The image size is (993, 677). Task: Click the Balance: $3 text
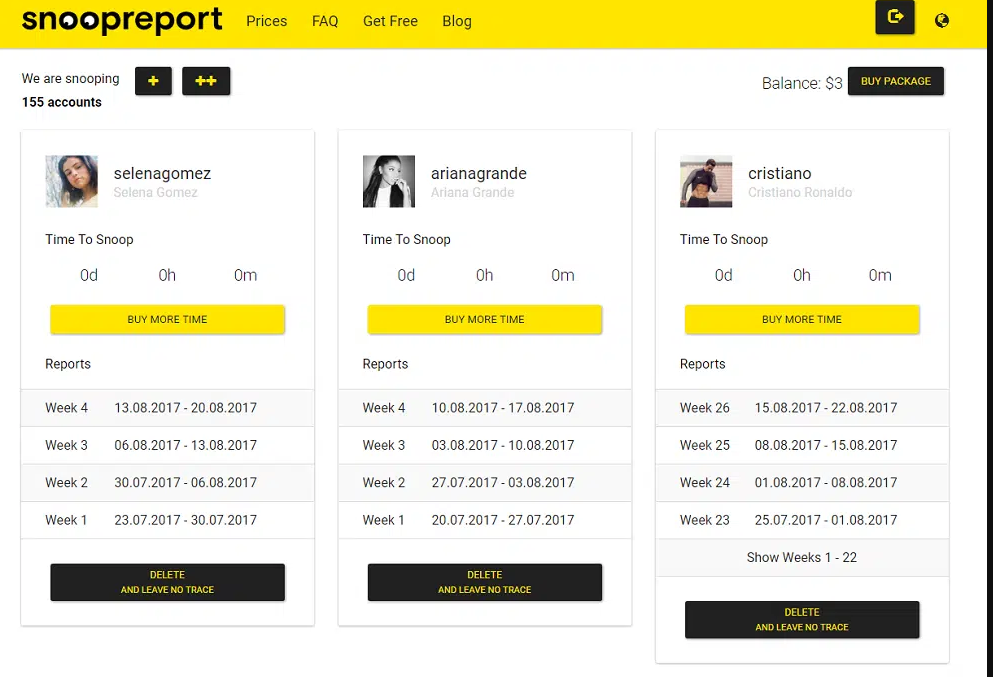click(x=802, y=83)
